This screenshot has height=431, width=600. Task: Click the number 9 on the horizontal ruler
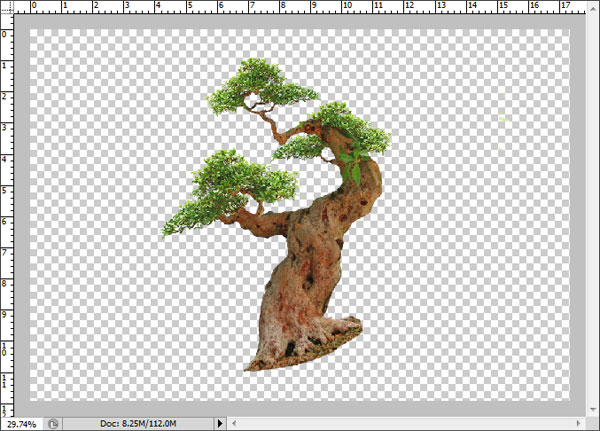point(314,5)
